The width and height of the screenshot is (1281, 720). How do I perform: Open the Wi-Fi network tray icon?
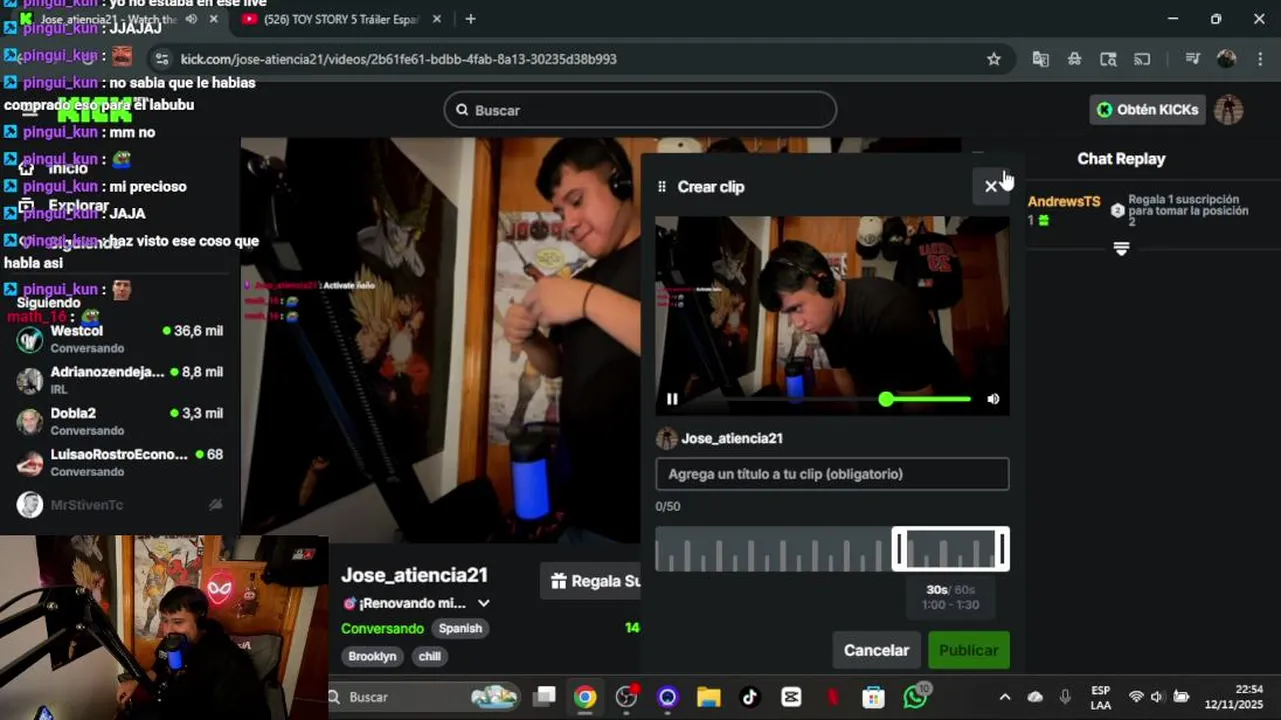pos(1135,697)
